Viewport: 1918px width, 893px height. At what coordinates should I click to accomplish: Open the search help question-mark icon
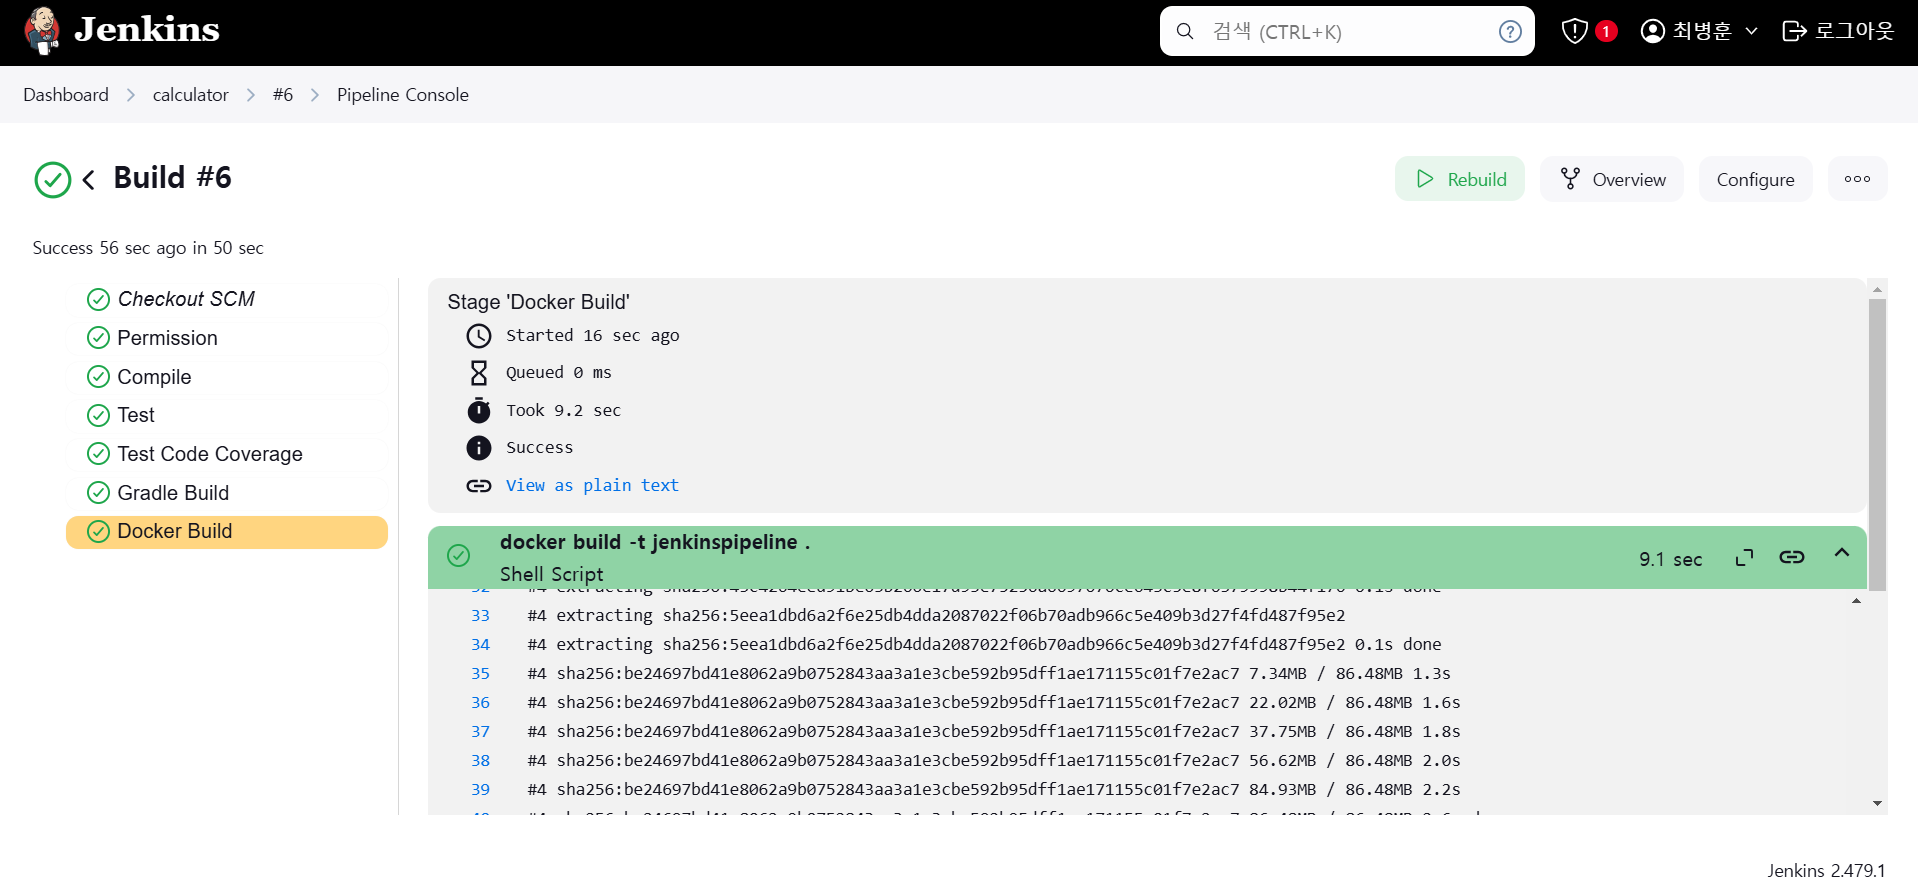click(x=1510, y=32)
